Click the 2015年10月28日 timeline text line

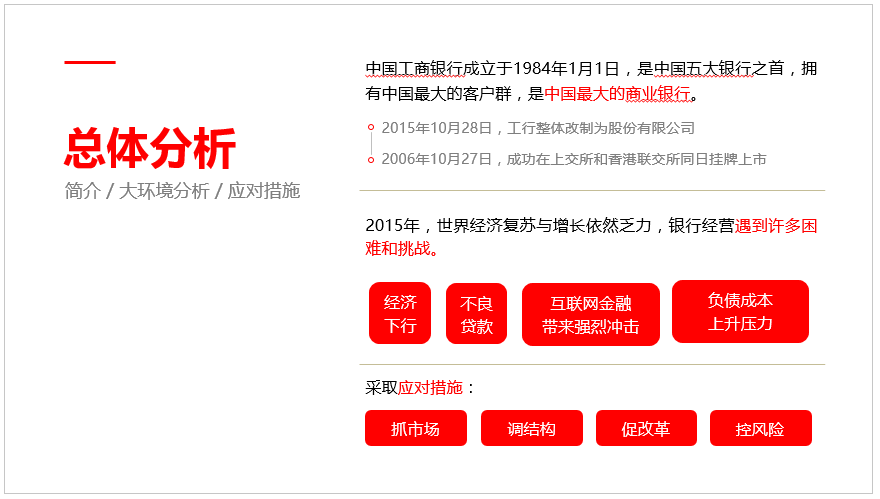[x=538, y=128]
